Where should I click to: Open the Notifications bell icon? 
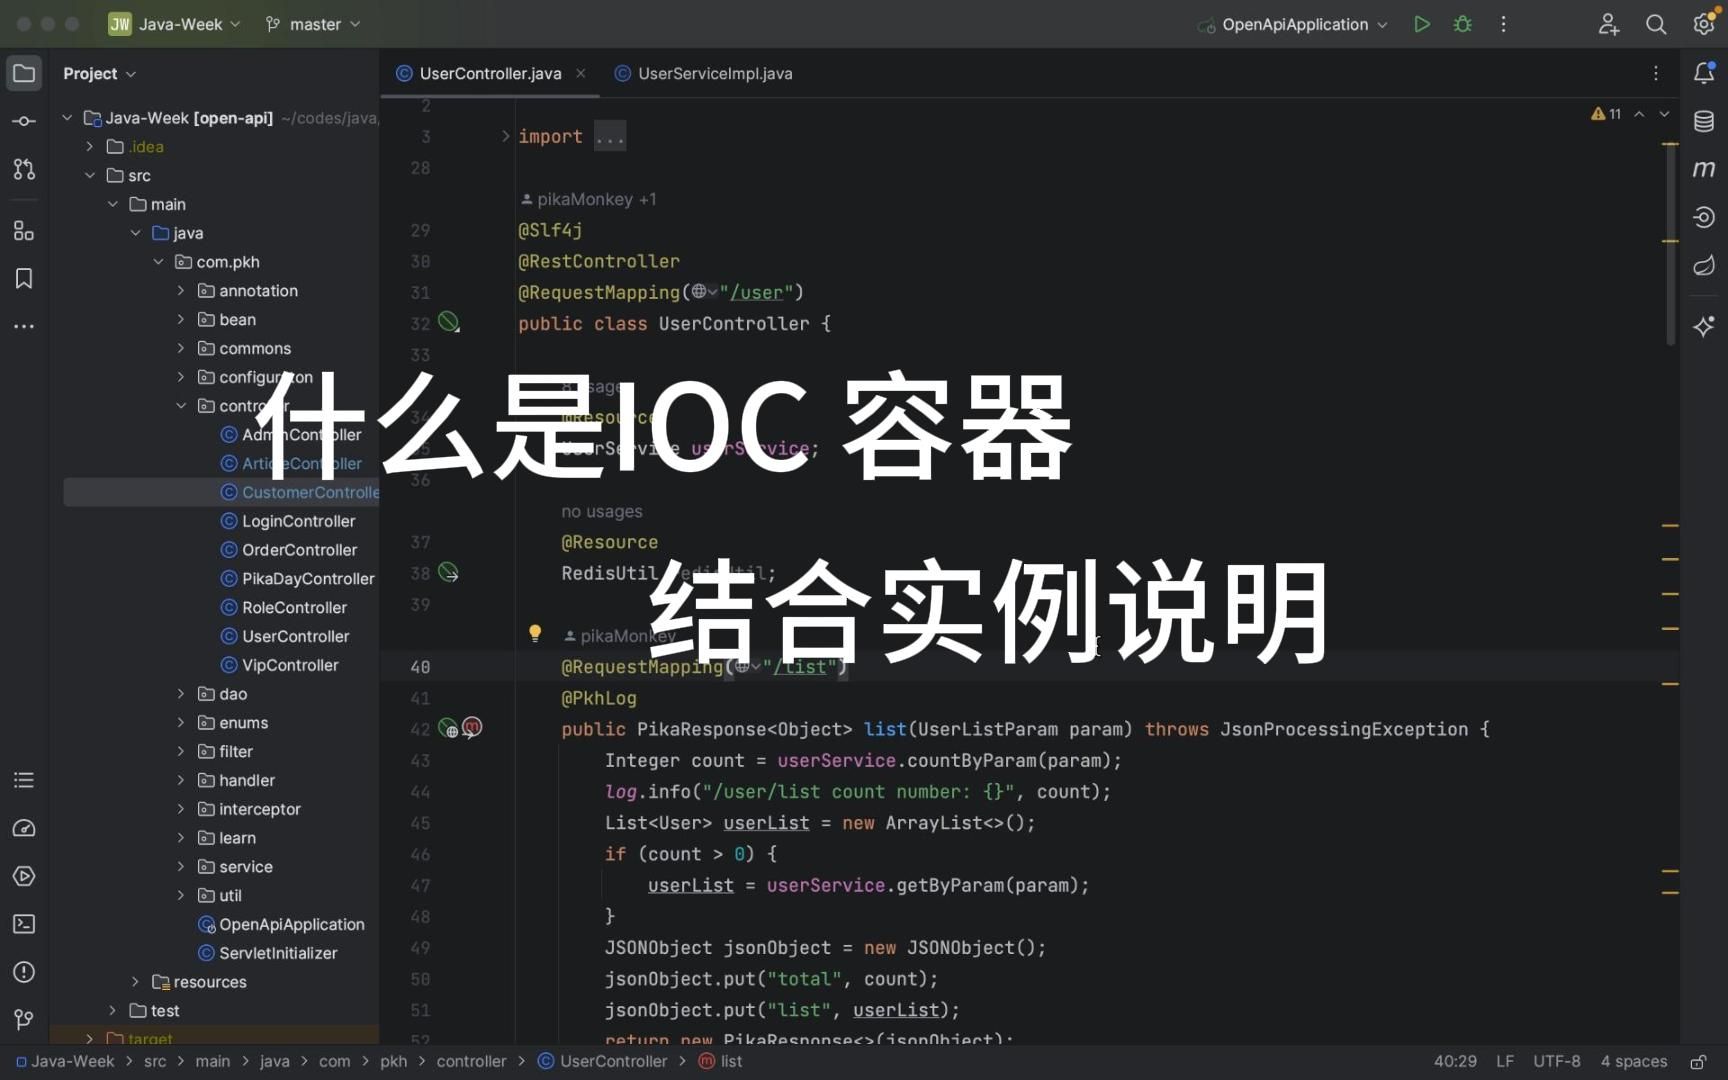tap(1704, 73)
